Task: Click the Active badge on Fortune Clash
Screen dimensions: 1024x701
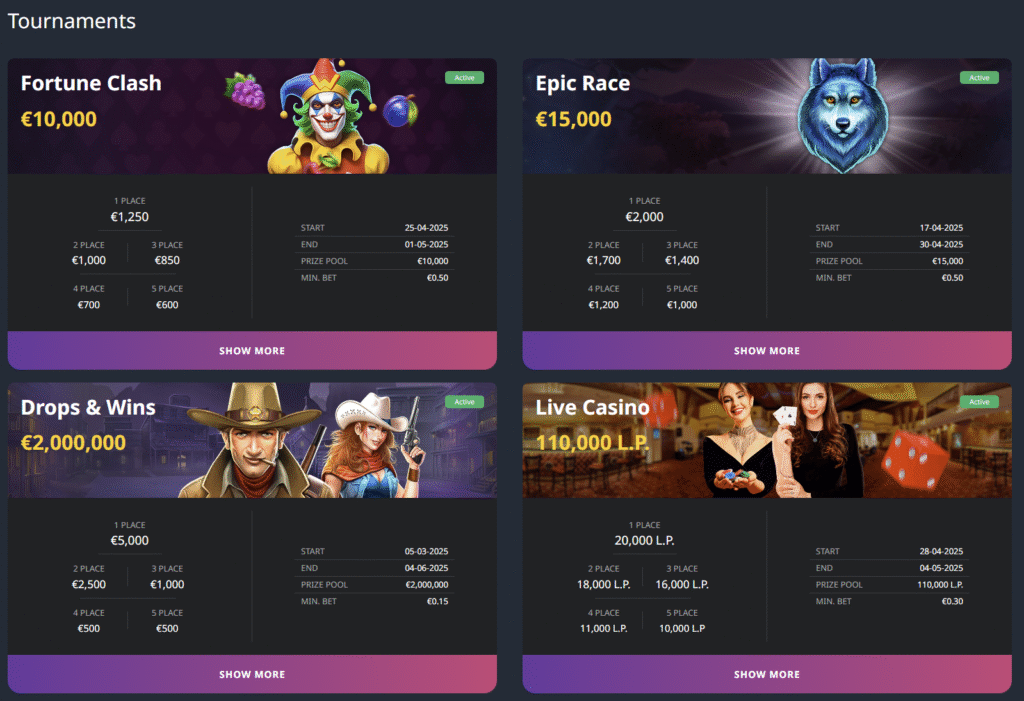Action: [464, 78]
